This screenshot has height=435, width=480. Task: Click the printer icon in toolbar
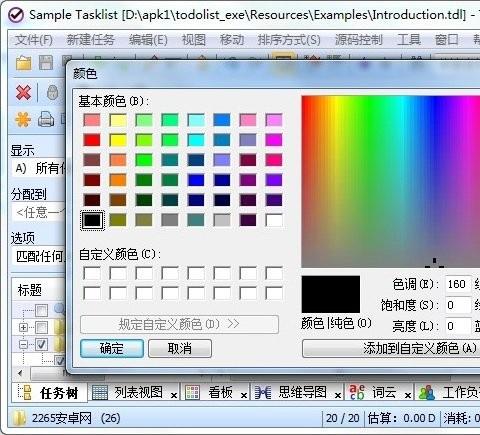click(46, 119)
